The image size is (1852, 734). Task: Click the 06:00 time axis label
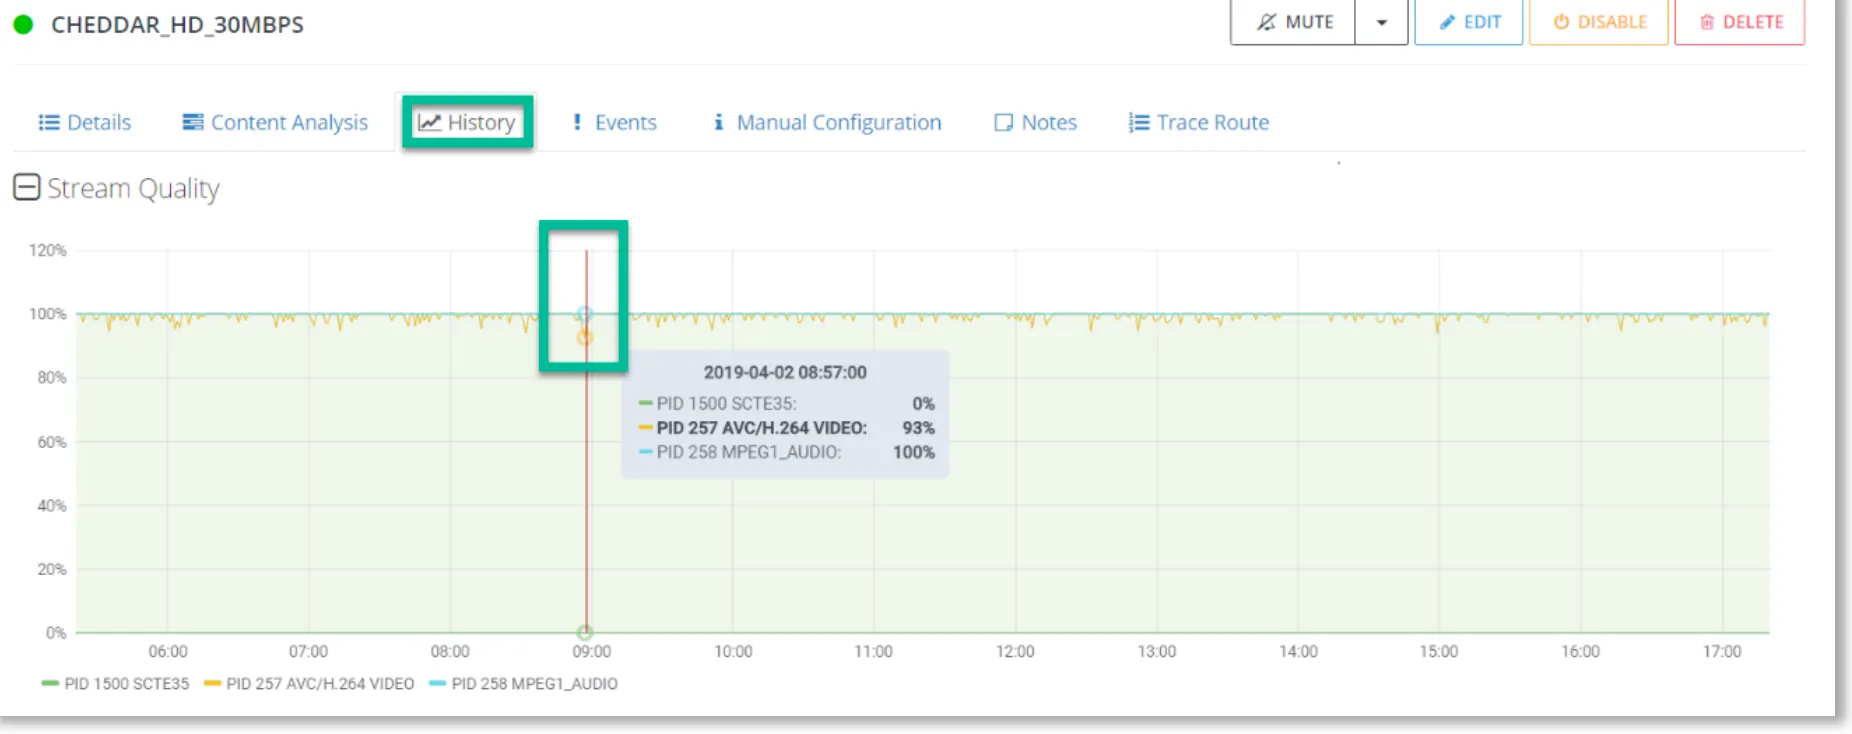coord(168,652)
